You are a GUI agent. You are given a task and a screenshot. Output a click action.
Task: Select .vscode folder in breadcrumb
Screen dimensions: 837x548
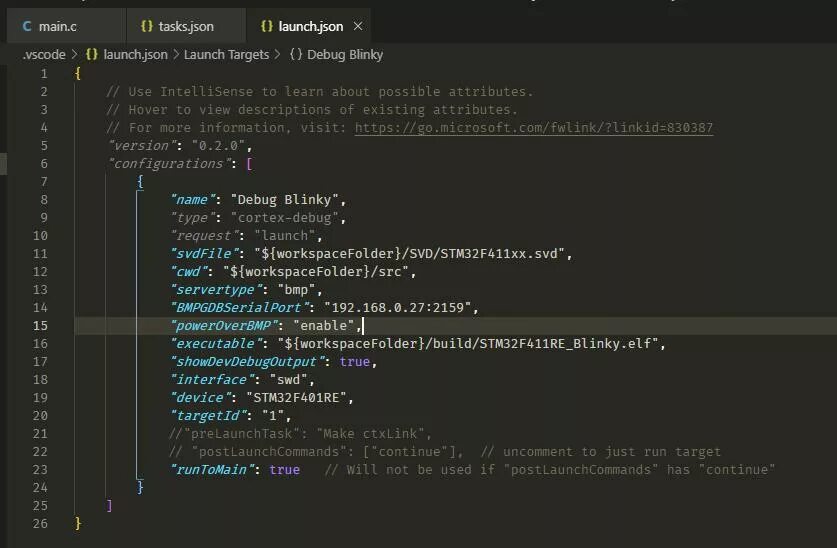point(44,54)
